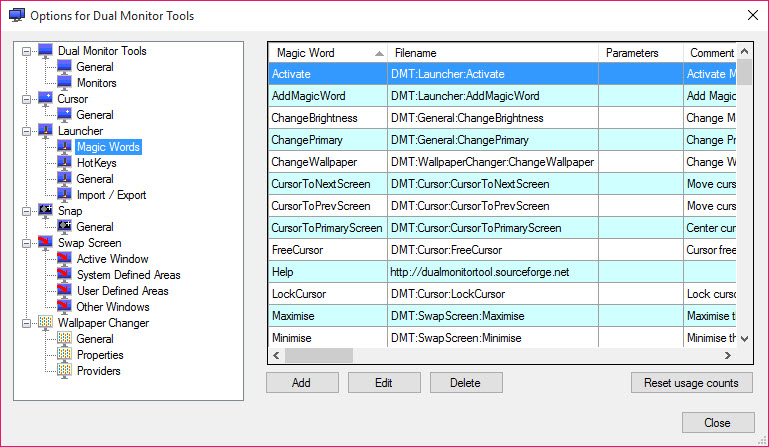Click the Launcher node icon
The width and height of the screenshot is (769, 447).
(x=45, y=131)
